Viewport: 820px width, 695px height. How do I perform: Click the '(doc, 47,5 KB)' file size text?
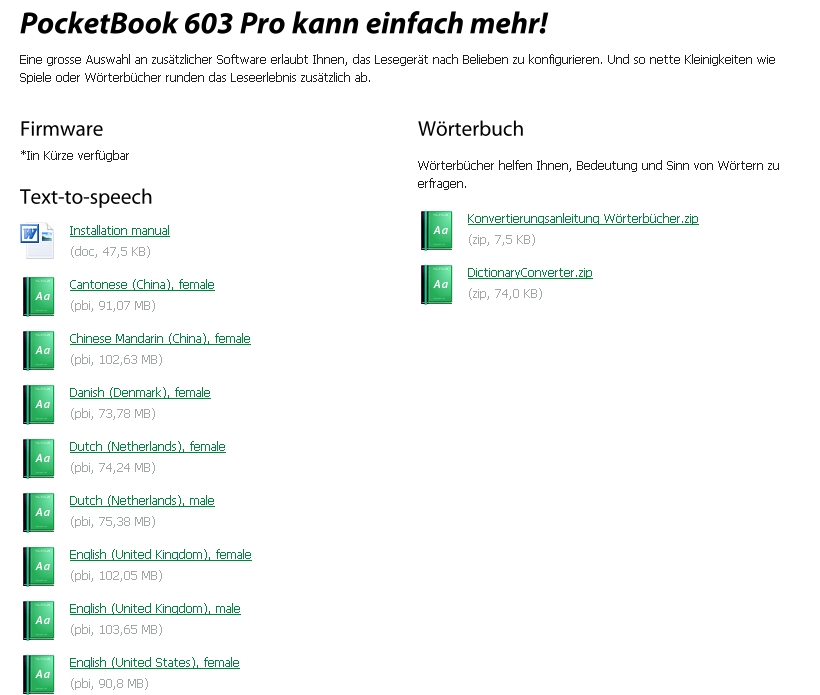tap(110, 252)
